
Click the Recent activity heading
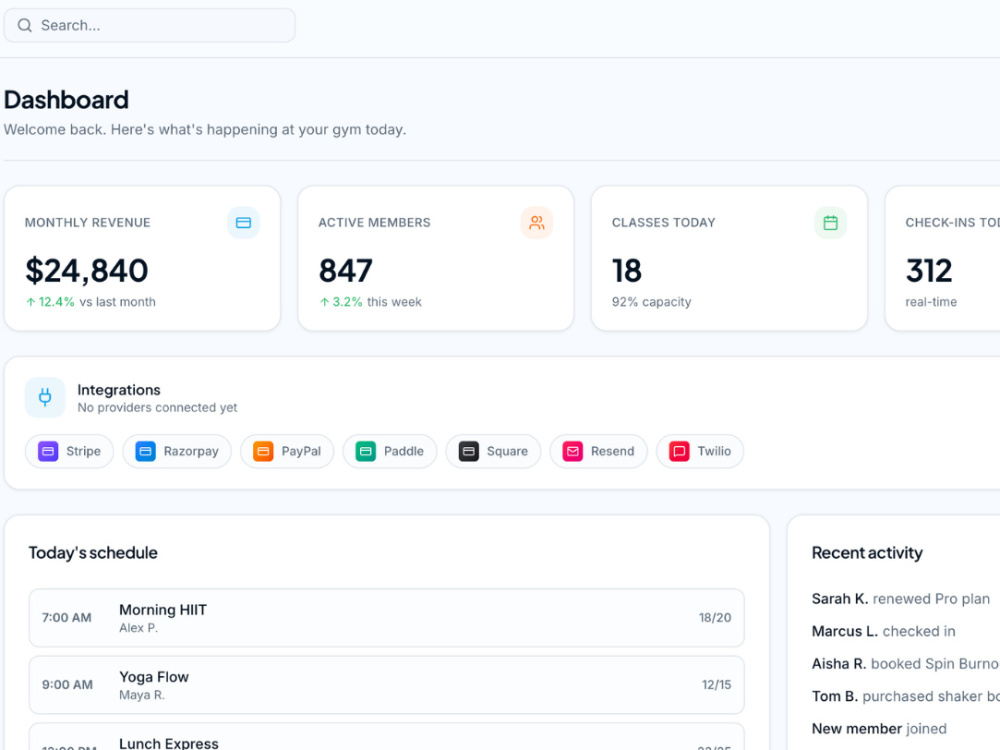867,553
